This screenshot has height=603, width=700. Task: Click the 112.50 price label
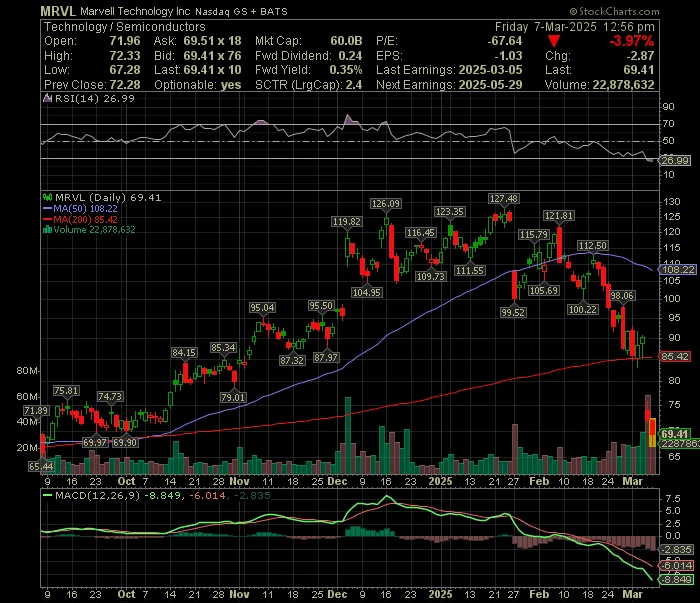coord(592,245)
